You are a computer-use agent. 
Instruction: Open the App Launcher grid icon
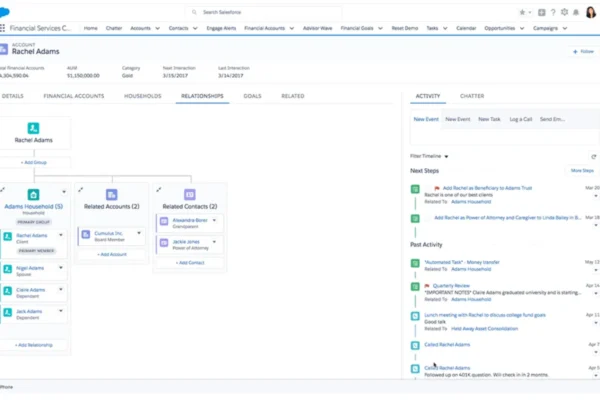click(2, 28)
